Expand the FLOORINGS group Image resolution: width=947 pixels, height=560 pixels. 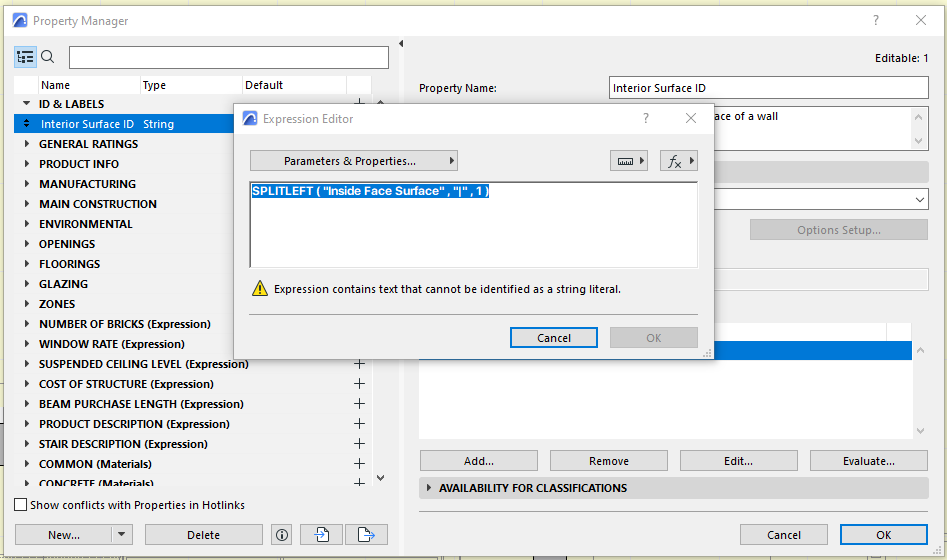[27, 263]
